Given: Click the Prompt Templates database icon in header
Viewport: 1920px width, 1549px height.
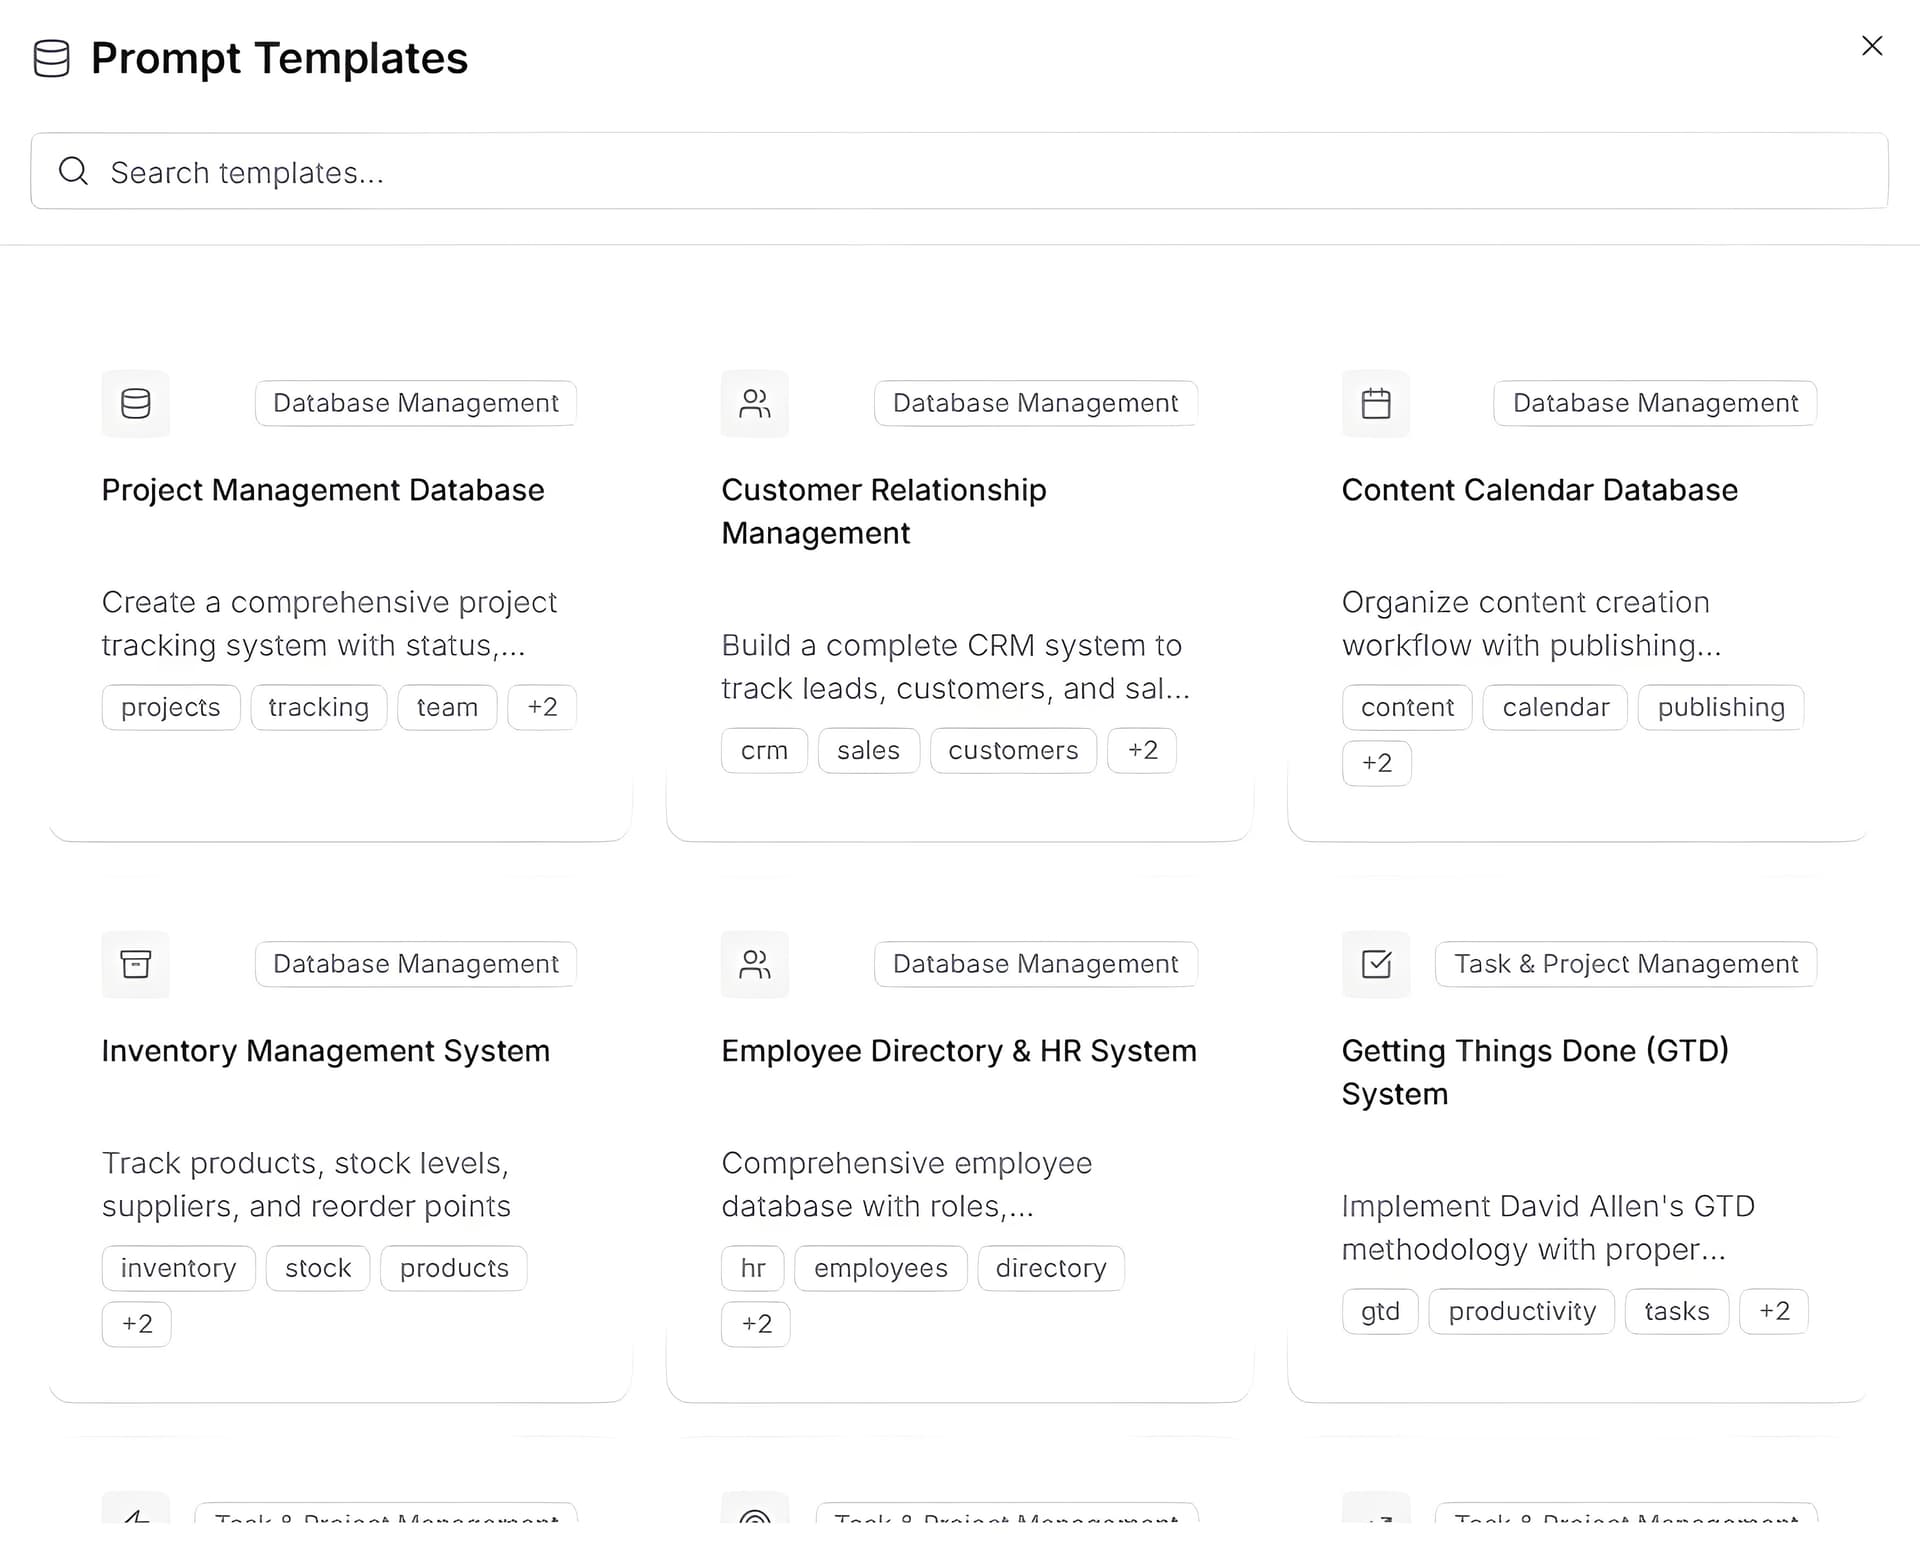Looking at the screenshot, I should [x=51, y=59].
